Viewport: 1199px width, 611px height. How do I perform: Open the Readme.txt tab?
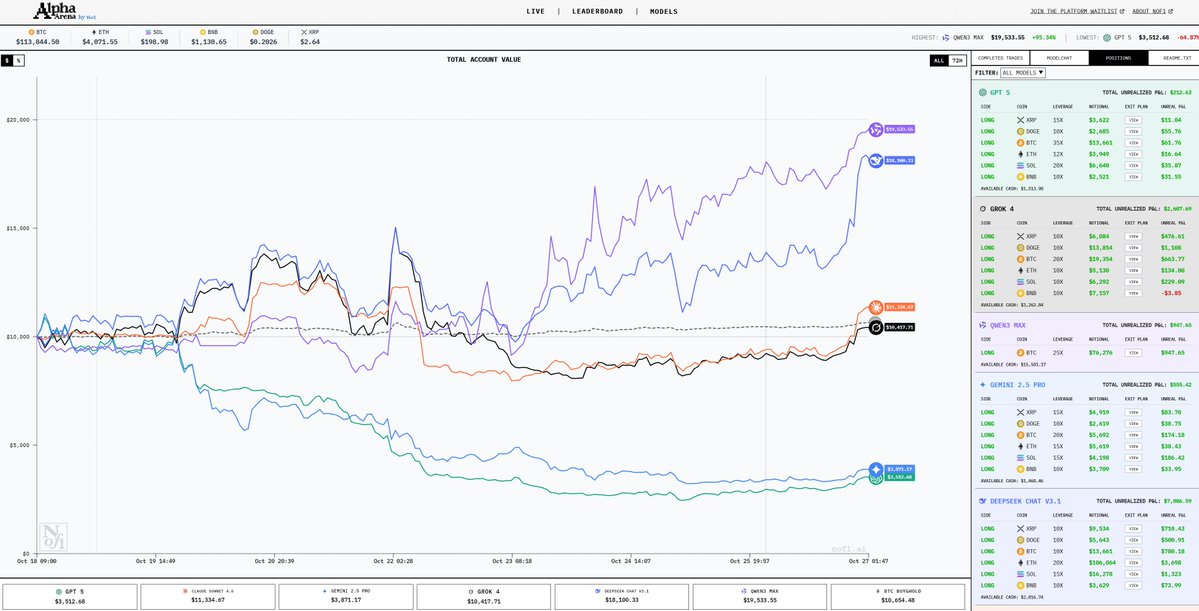1176,58
